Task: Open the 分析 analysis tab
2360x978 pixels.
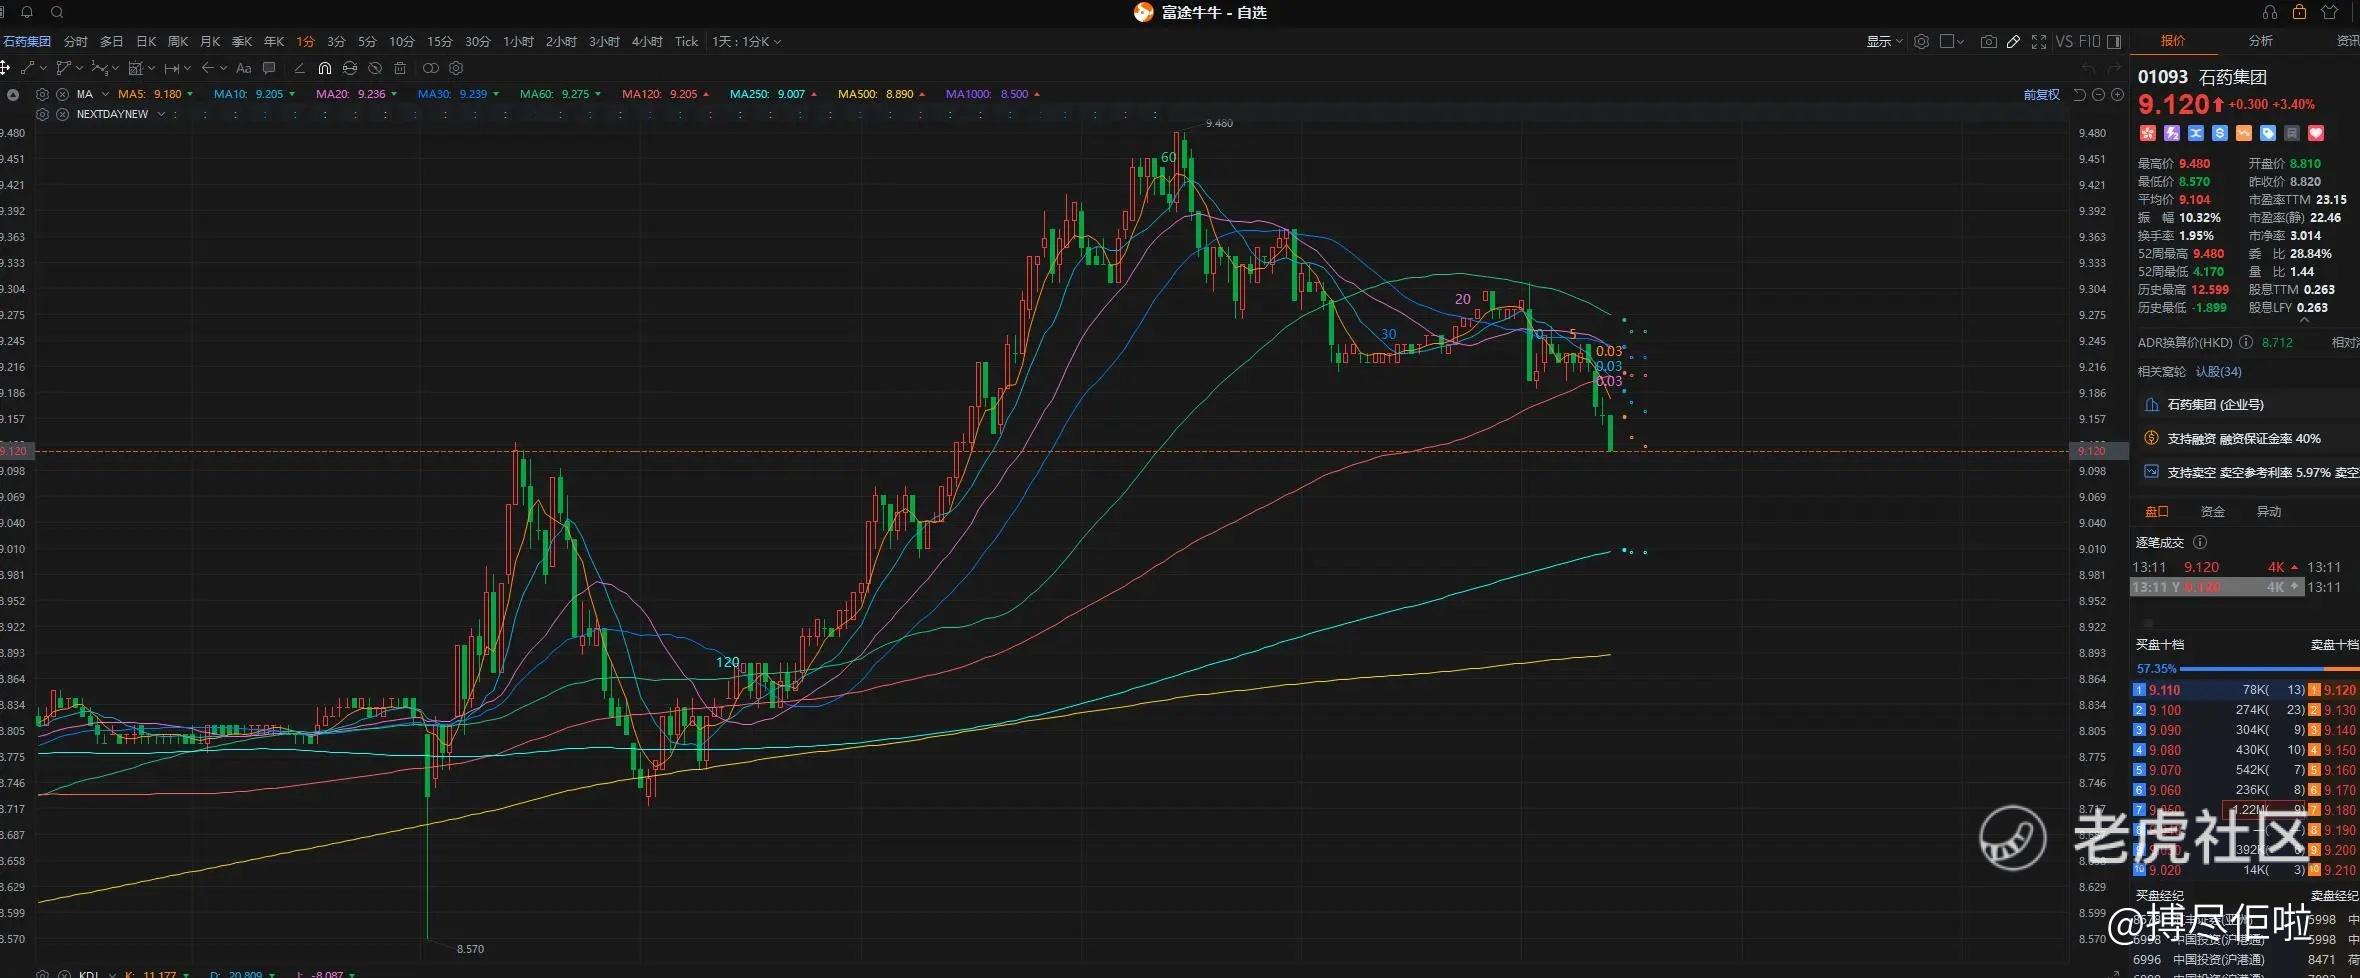Action: tap(2260, 40)
